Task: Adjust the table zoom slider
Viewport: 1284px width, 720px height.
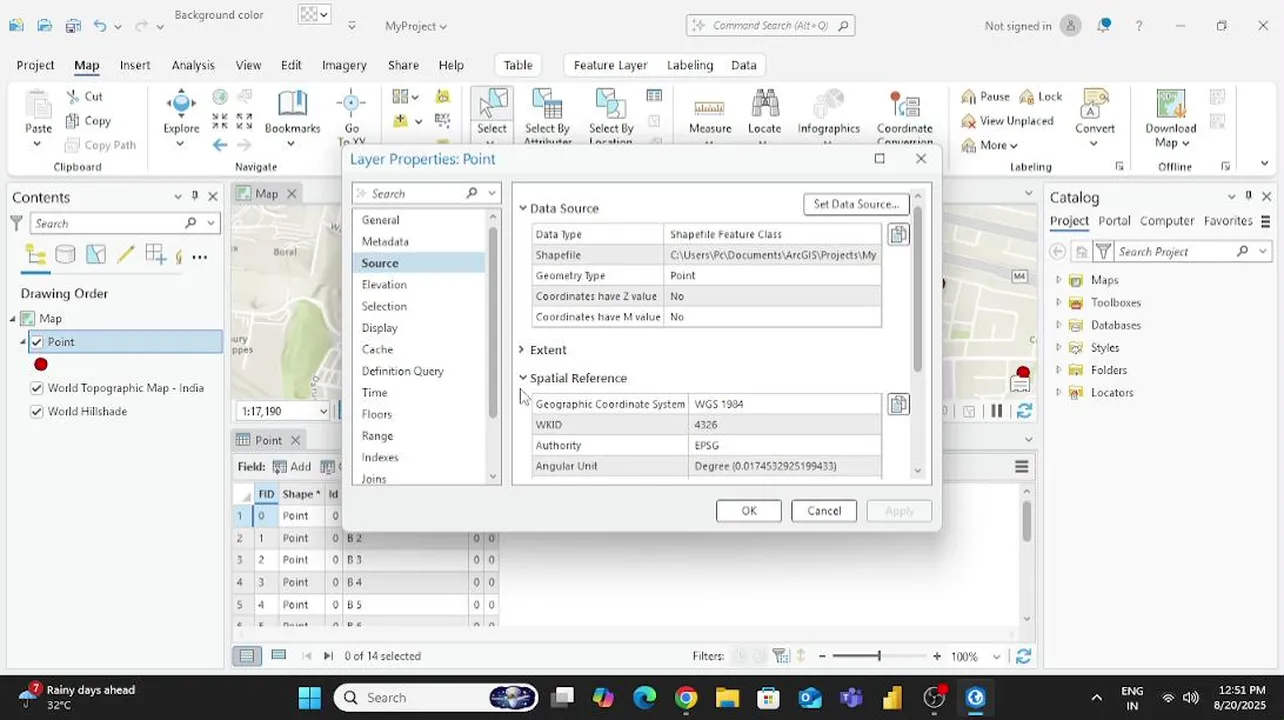Action: 879,656
